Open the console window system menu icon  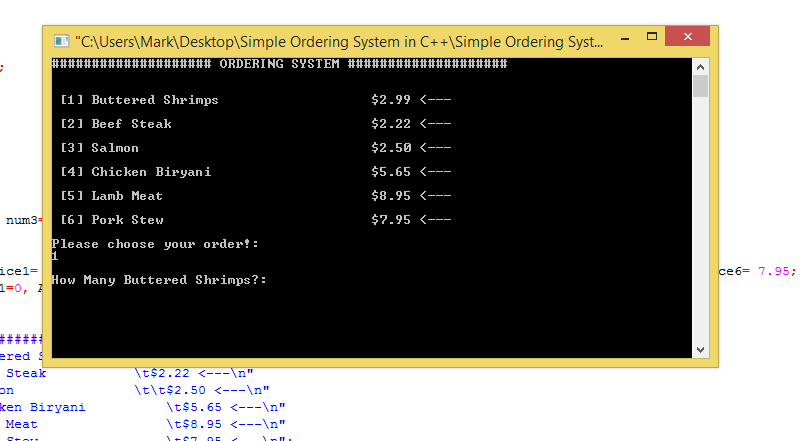point(62,41)
